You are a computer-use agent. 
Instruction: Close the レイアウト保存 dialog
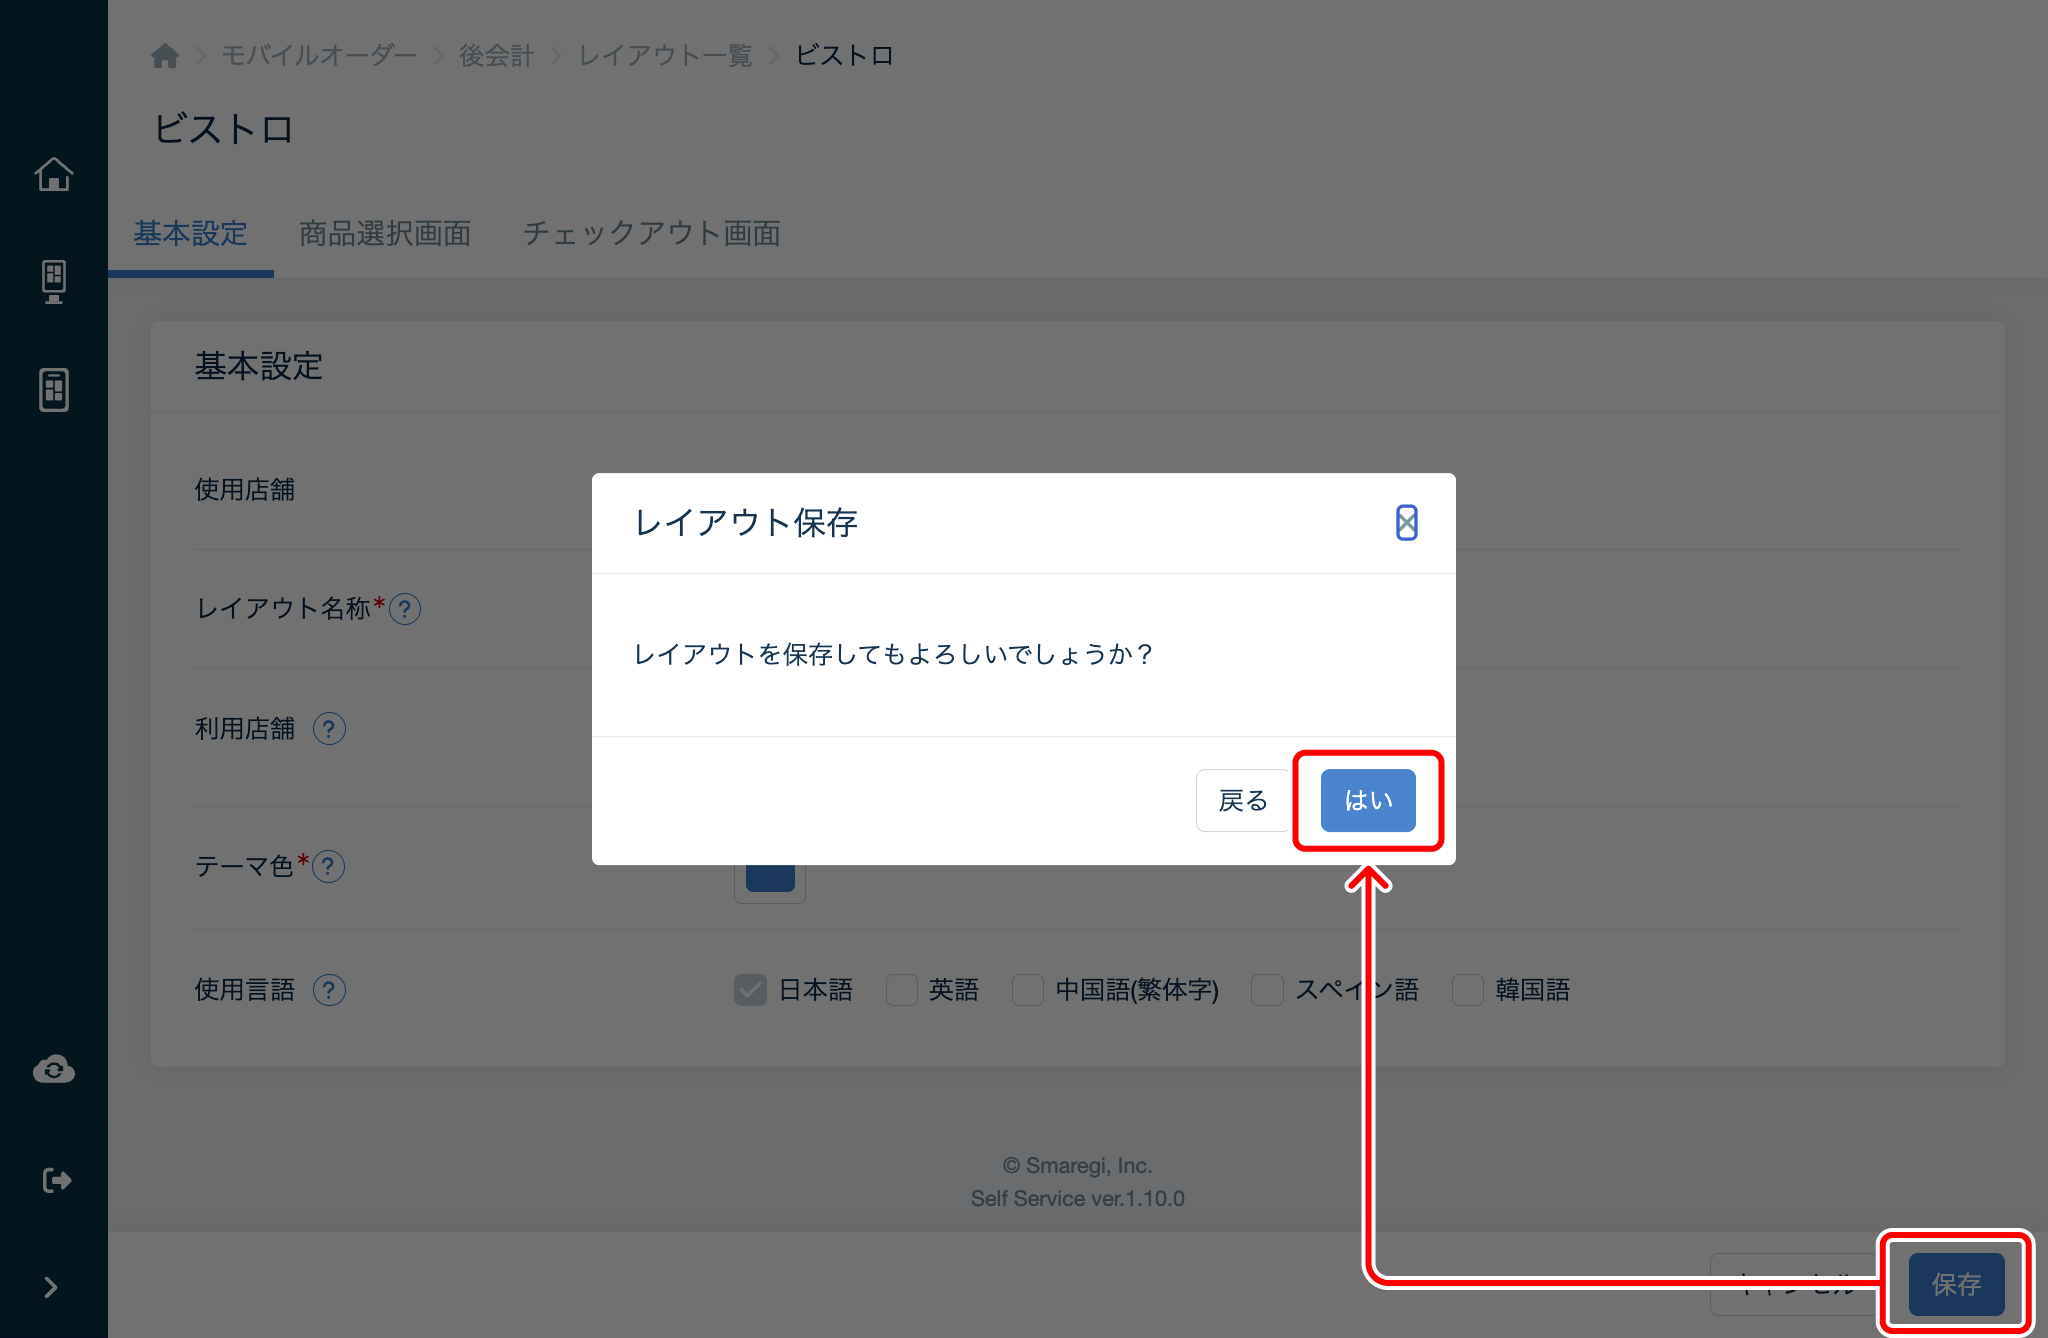(x=1406, y=523)
